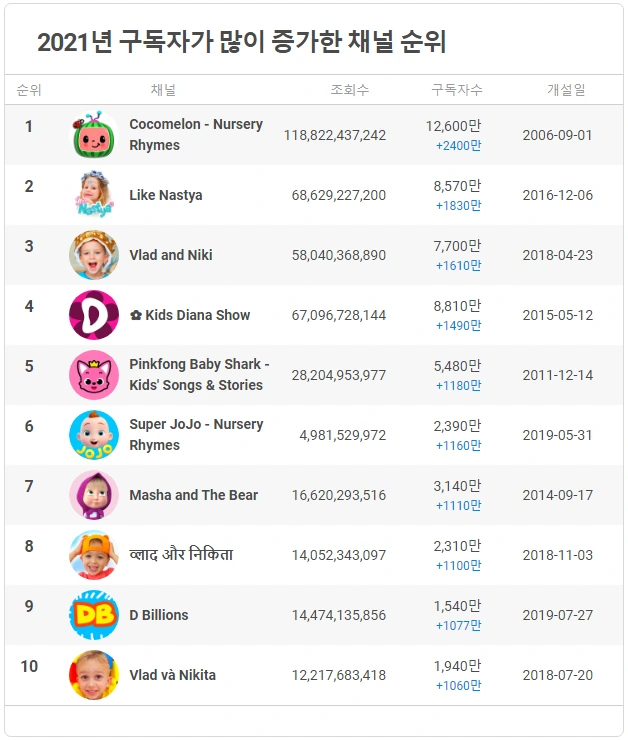
Task: Click the 개설일 column header
Action: tap(566, 90)
